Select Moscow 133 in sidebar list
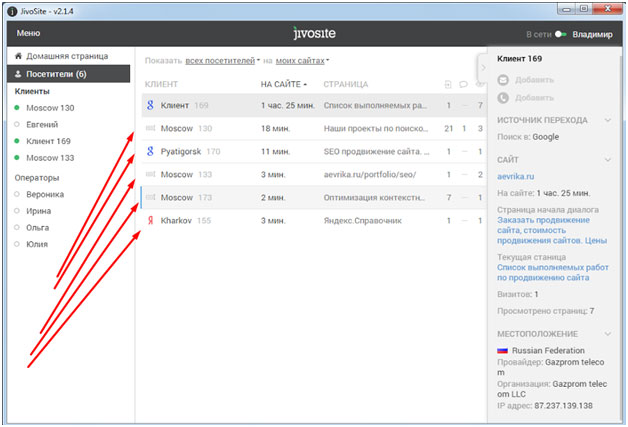Viewport: 628px width, 427px height. point(50,158)
